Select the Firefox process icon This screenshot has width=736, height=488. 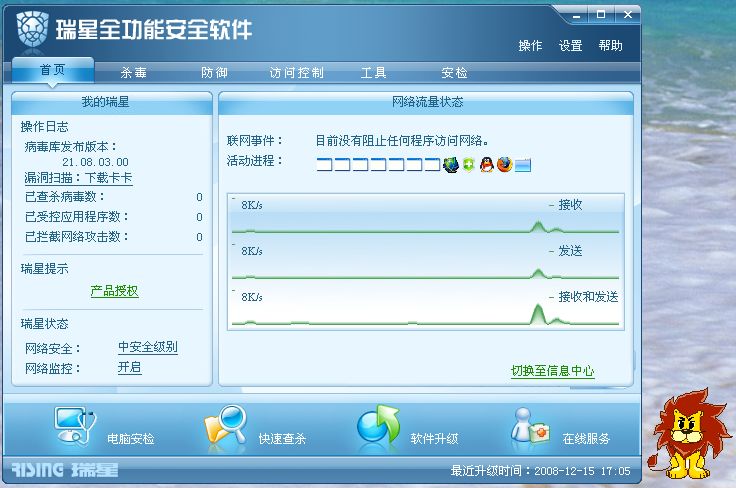(505, 165)
